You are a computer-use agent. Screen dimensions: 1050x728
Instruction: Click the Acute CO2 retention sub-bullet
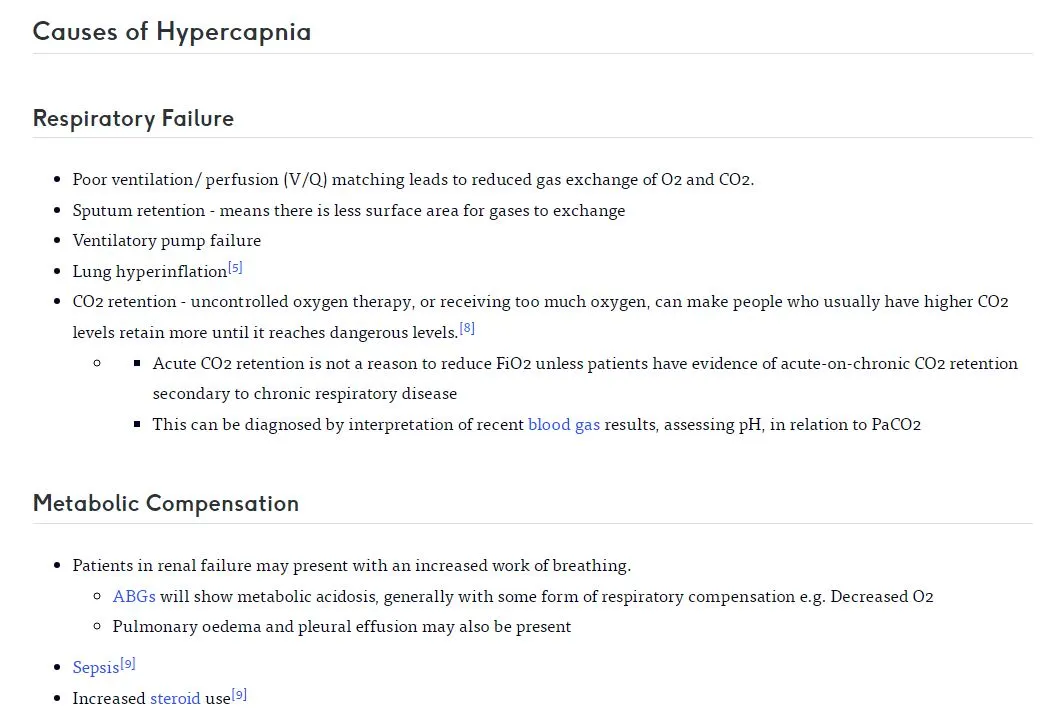click(x=585, y=378)
